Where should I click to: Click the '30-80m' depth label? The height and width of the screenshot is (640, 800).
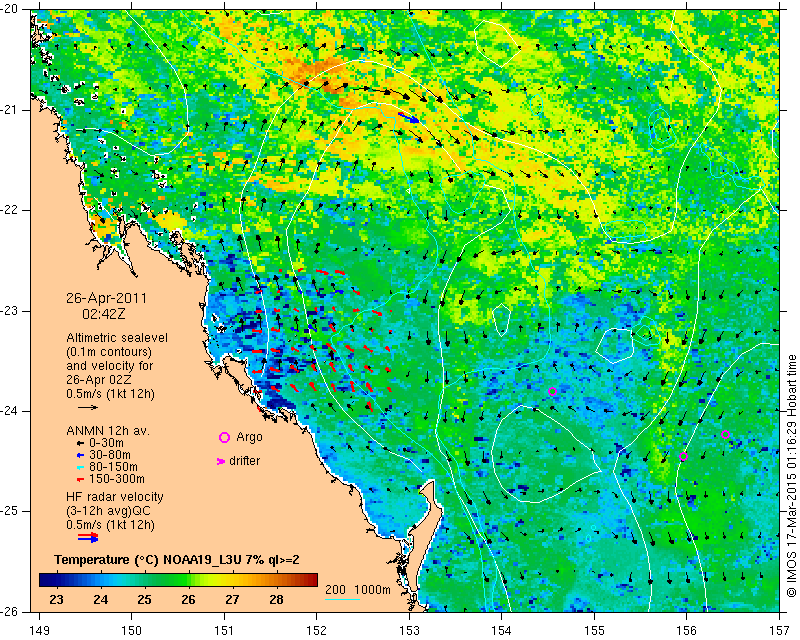109,455
